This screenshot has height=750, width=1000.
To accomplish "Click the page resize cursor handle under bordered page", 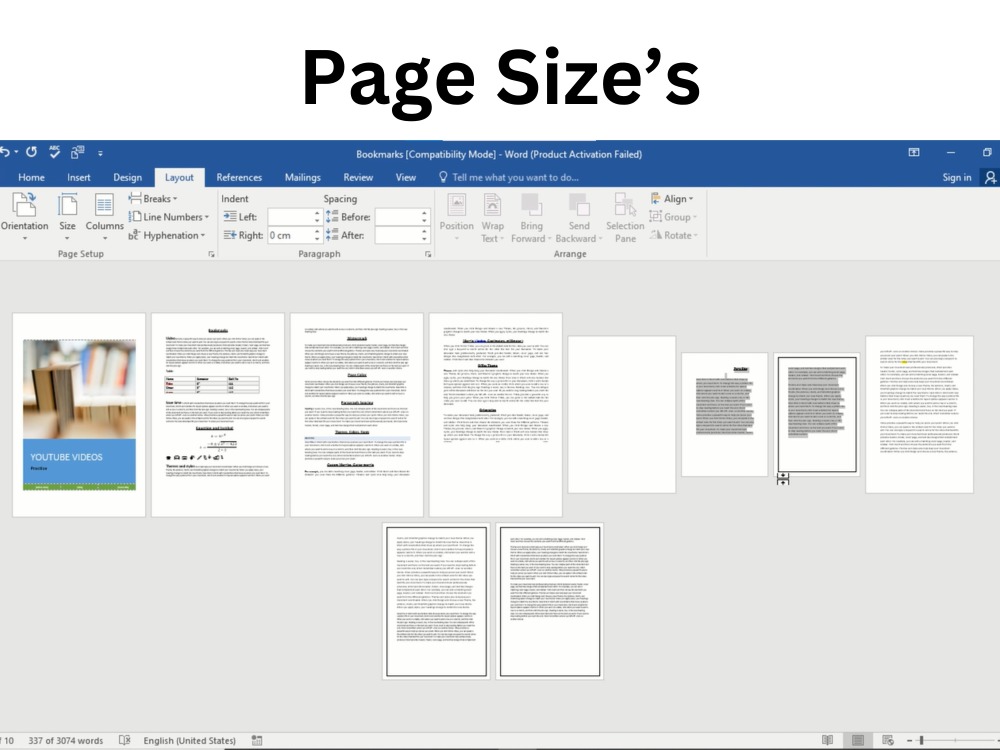I will click(x=783, y=479).
